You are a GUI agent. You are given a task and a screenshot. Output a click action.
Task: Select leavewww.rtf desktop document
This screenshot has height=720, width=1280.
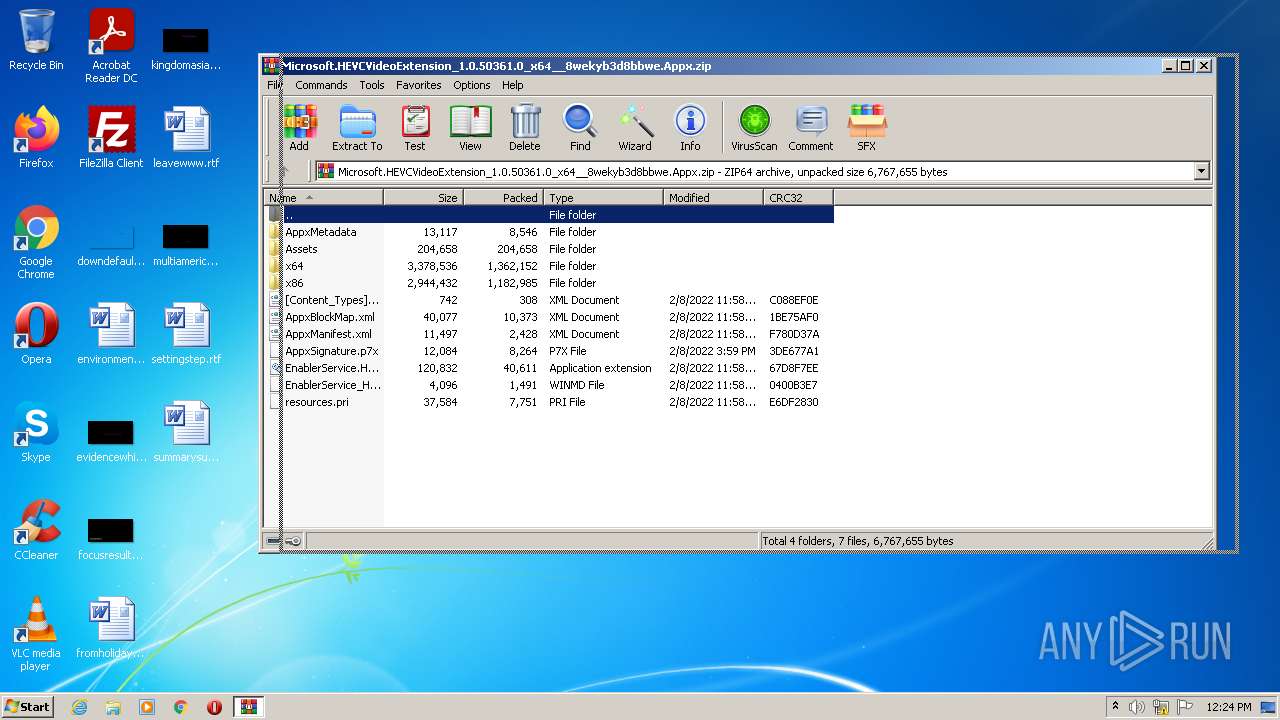pos(186,138)
